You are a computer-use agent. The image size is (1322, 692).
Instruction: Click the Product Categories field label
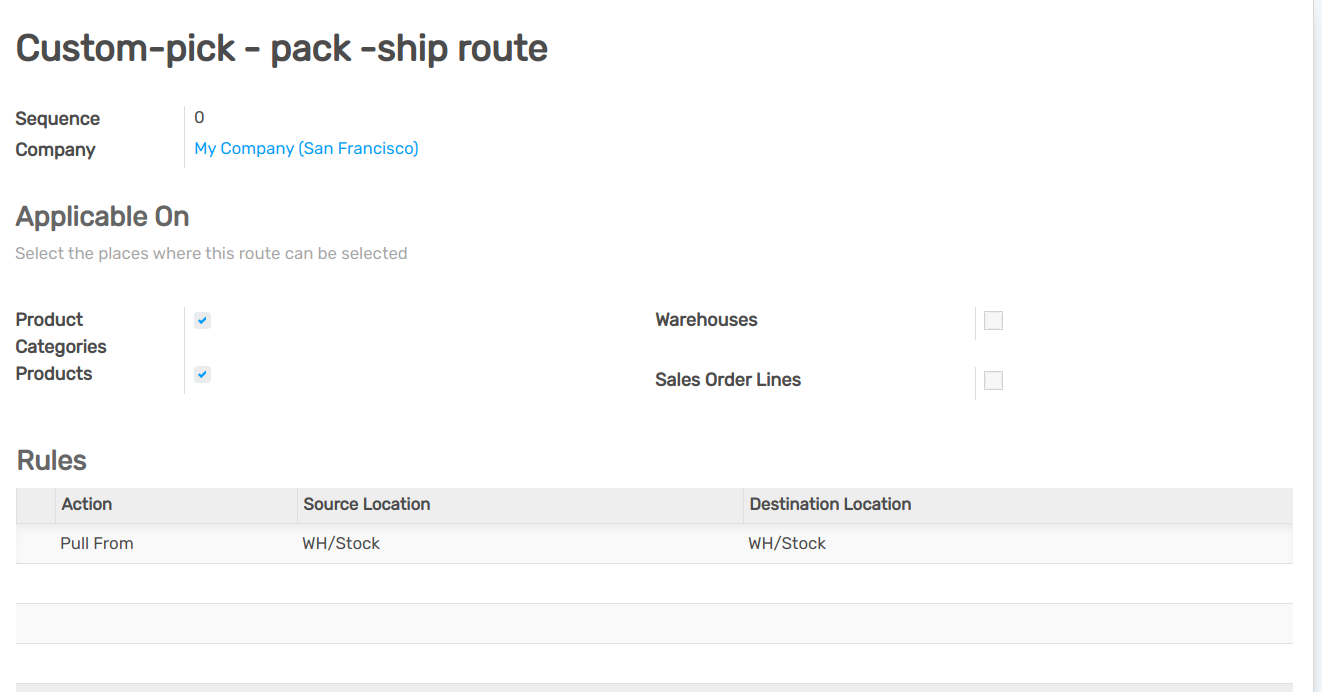click(x=61, y=333)
